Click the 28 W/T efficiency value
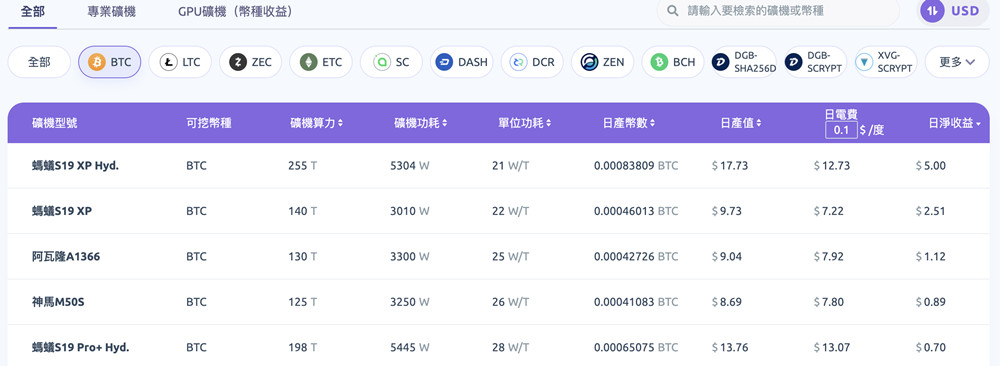This screenshot has height=366, width=1000. pos(510,348)
